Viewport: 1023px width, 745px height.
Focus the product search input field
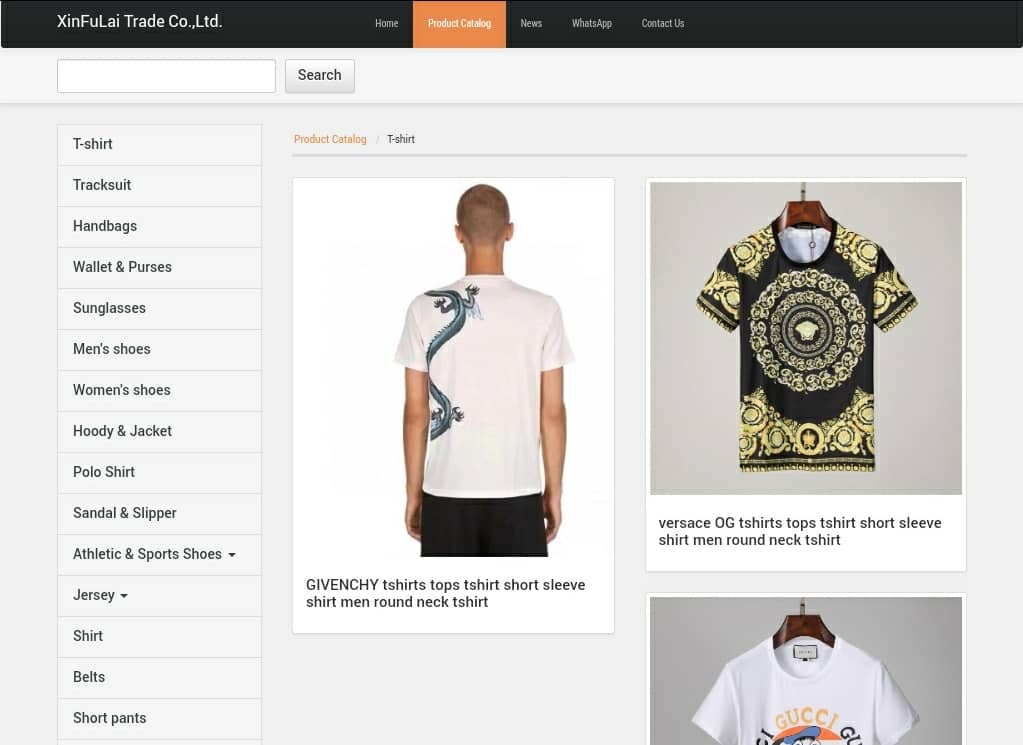pyautogui.click(x=166, y=76)
